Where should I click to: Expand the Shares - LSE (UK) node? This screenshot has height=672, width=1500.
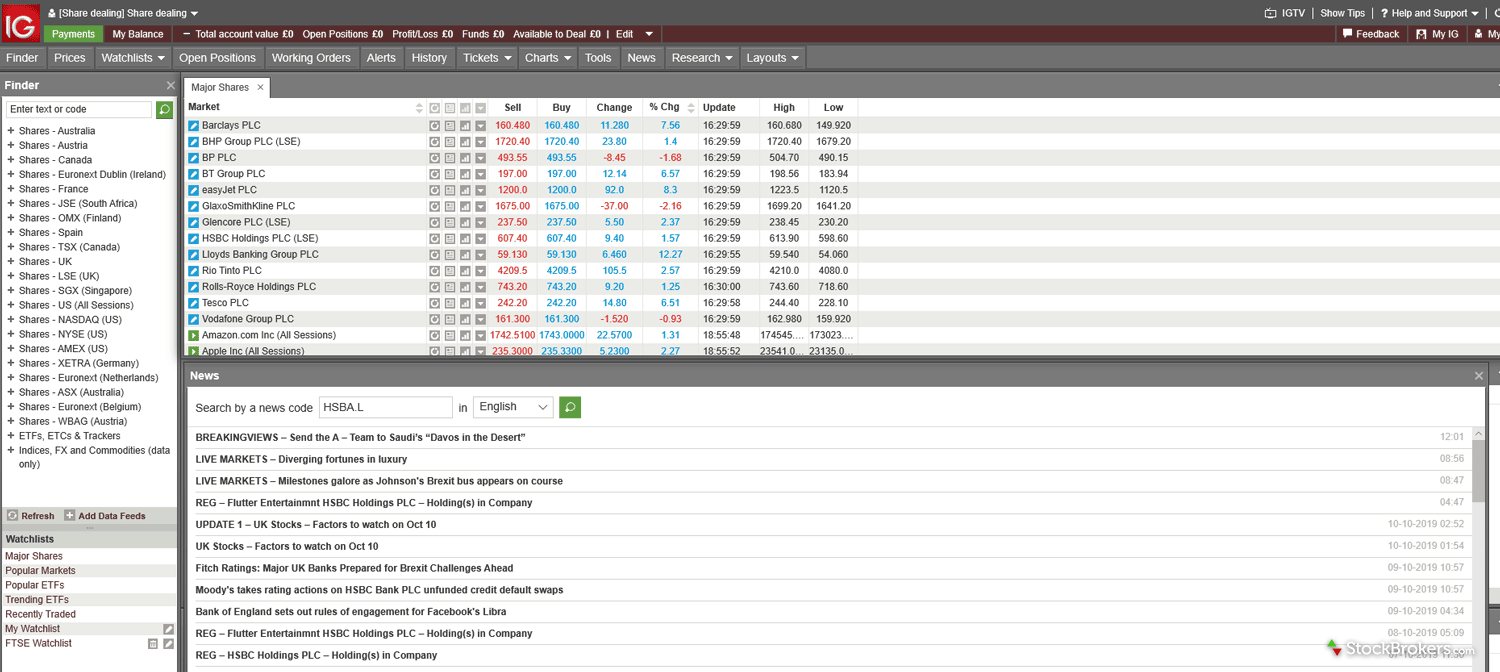tap(11, 276)
